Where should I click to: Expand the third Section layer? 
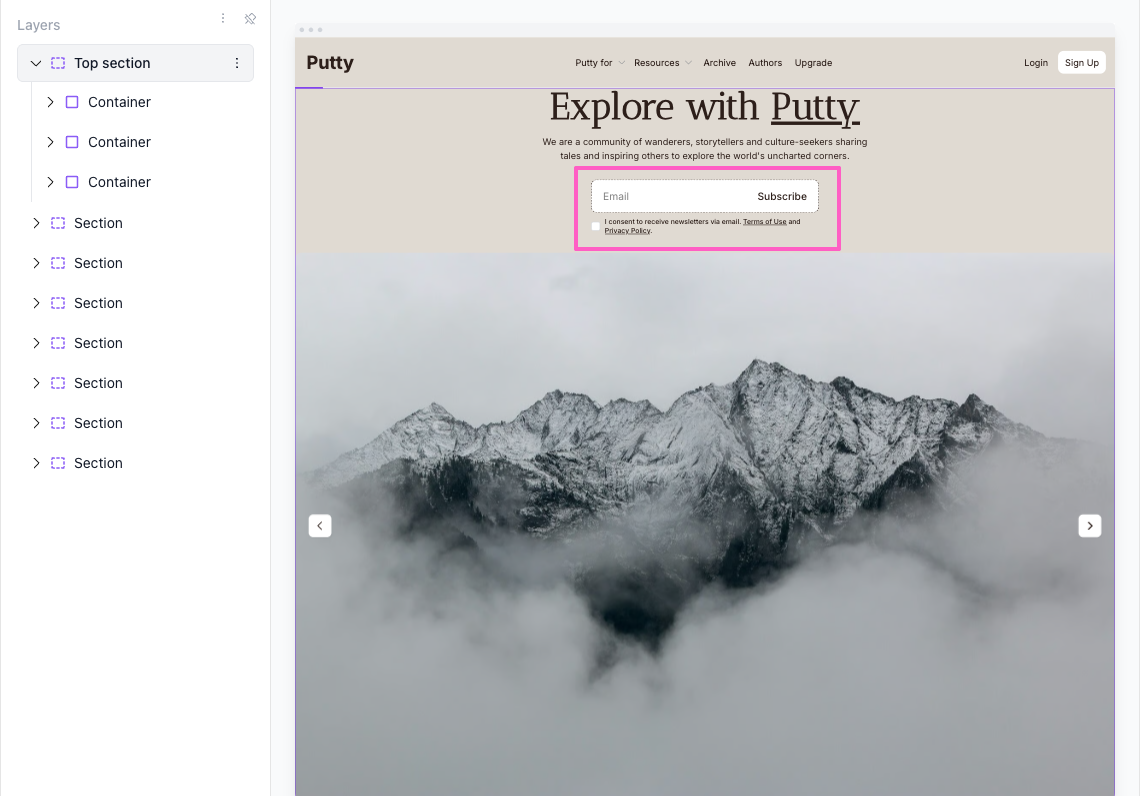point(36,303)
